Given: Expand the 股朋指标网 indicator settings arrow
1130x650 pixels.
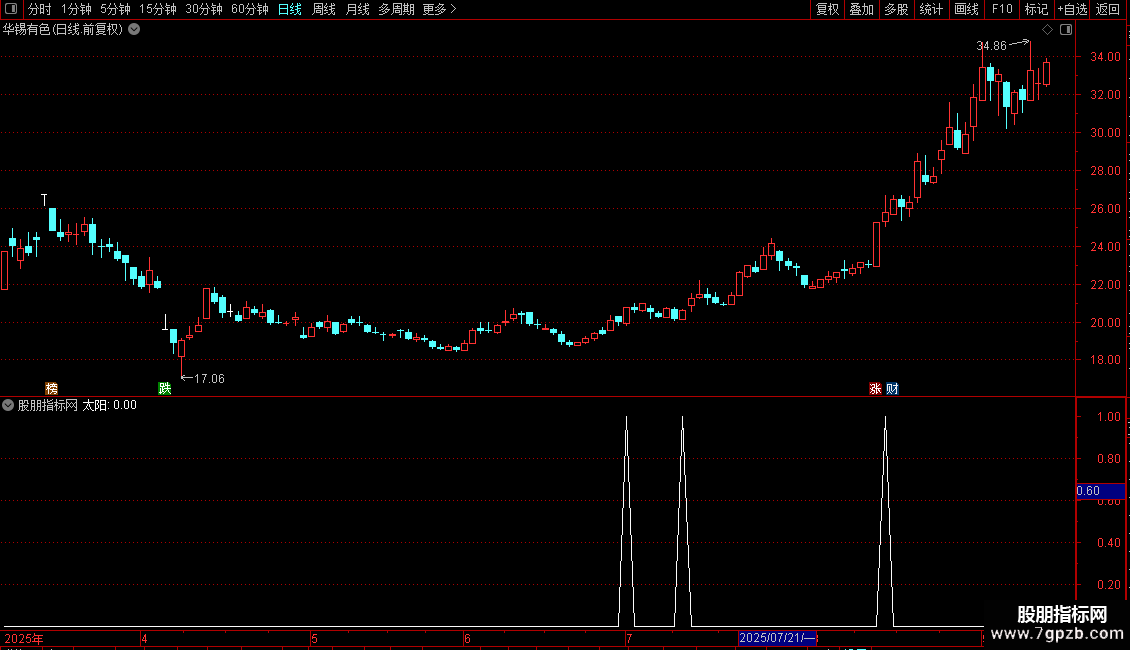Looking at the screenshot, I should (x=8, y=405).
